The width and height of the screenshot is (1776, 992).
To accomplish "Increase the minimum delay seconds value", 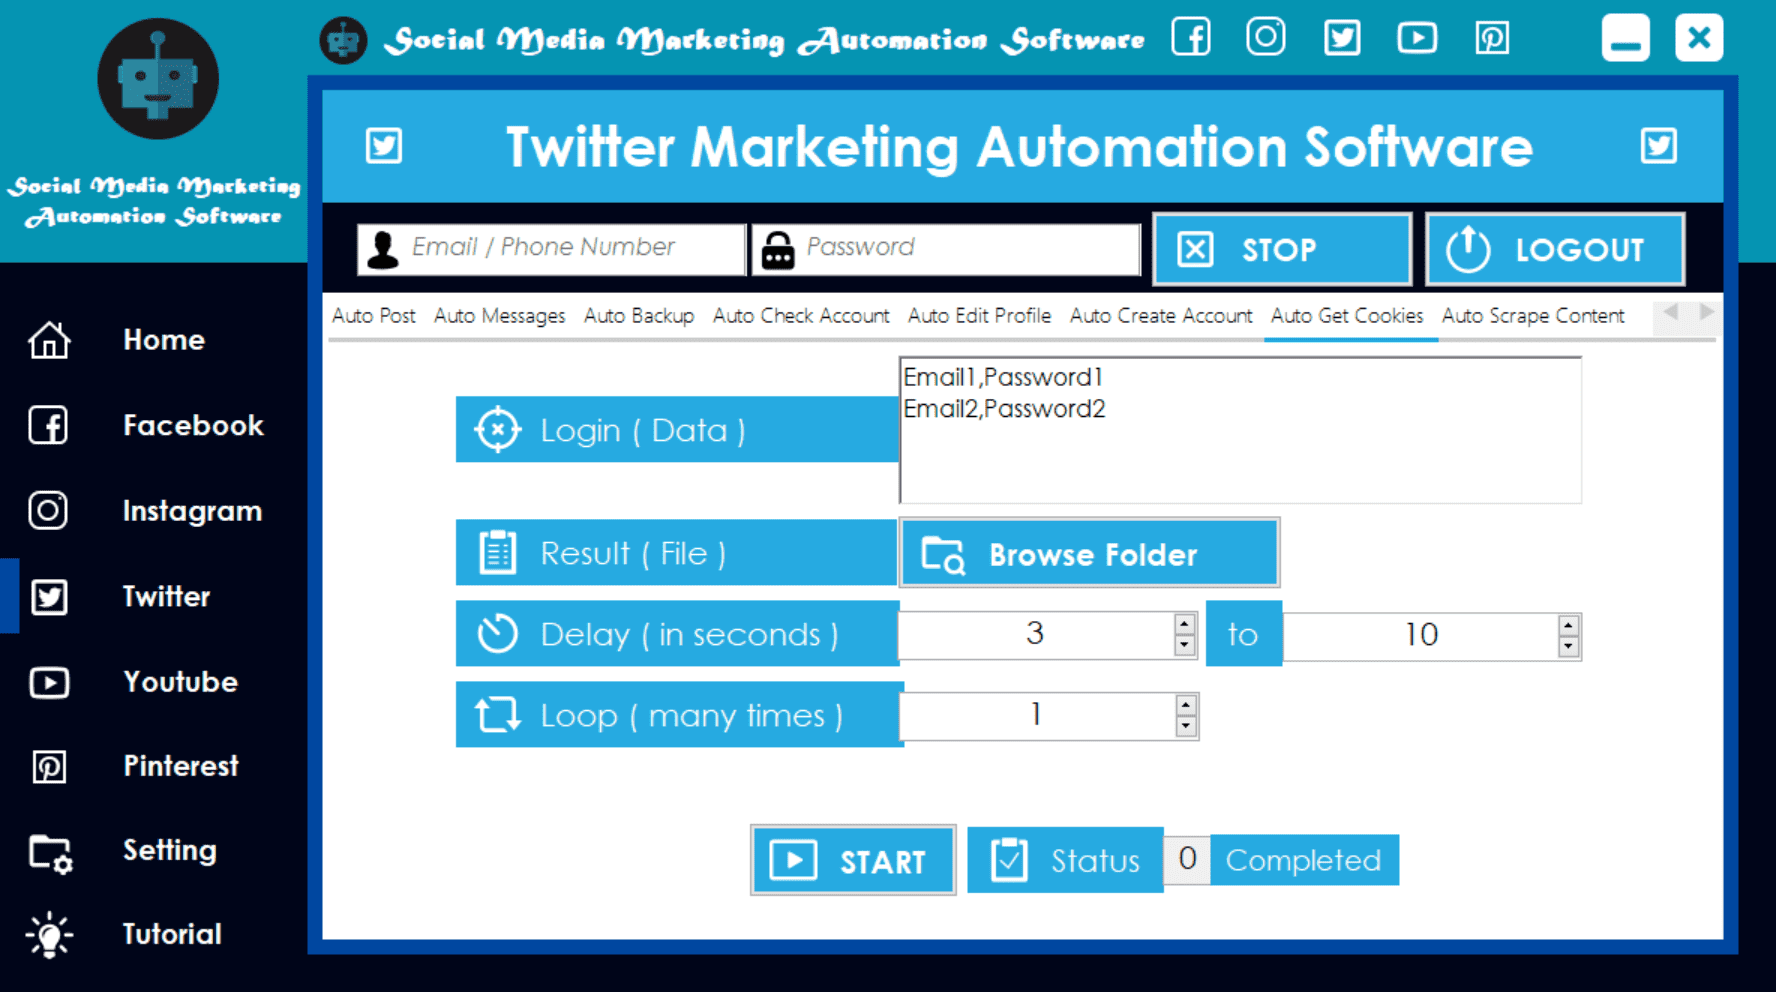I will [x=1185, y=624].
